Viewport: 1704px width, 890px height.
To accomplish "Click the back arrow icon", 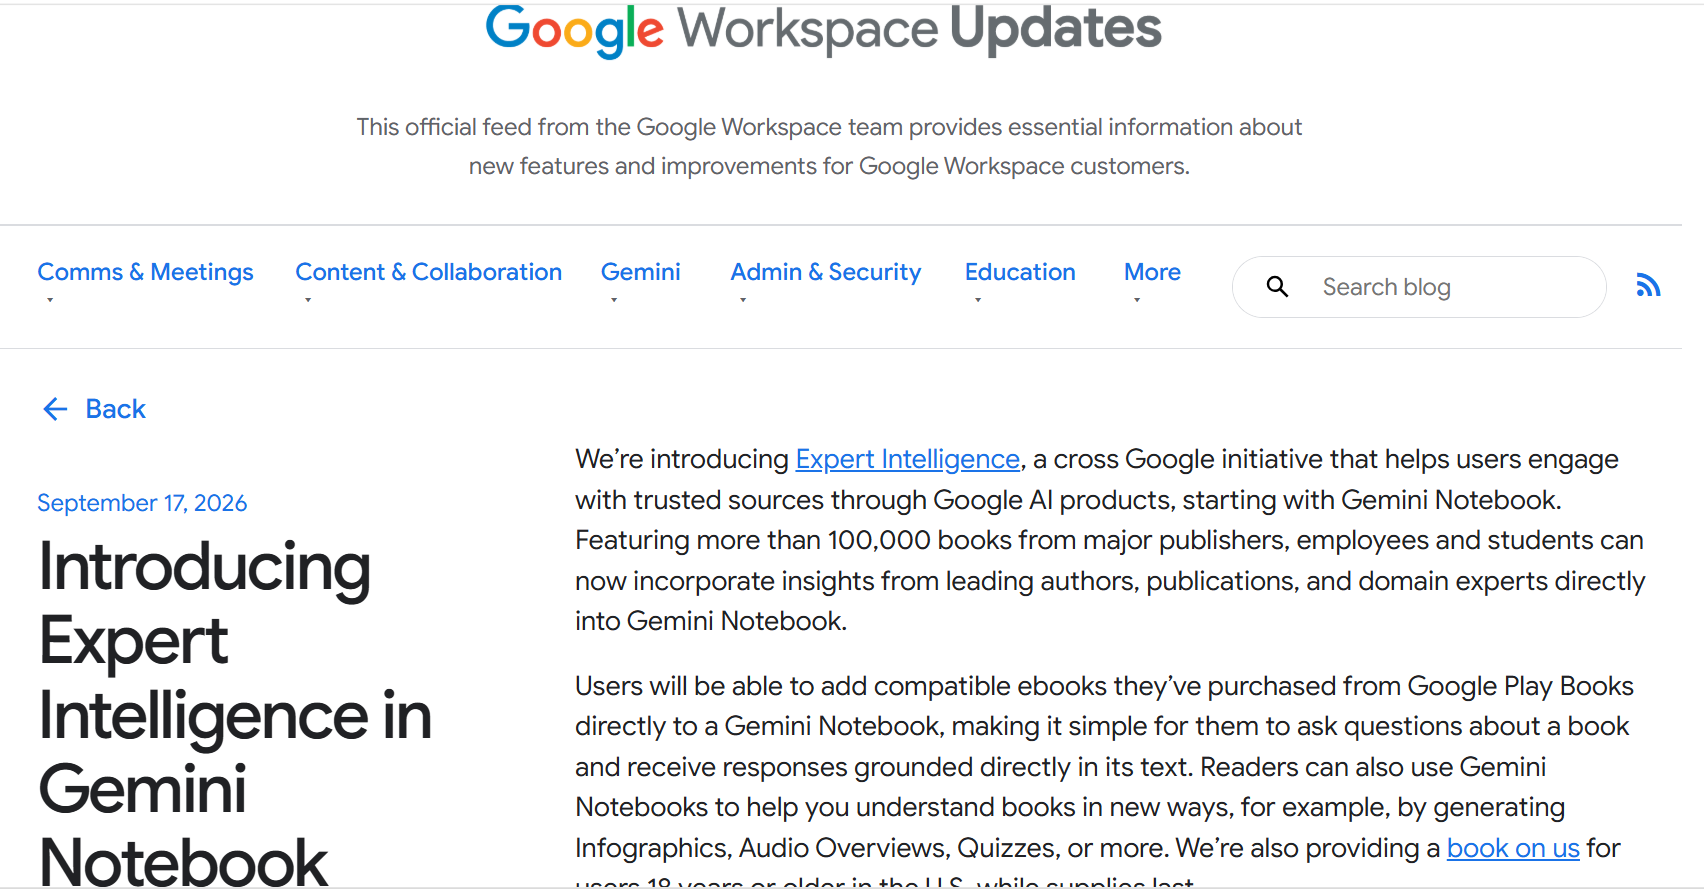I will point(55,409).
